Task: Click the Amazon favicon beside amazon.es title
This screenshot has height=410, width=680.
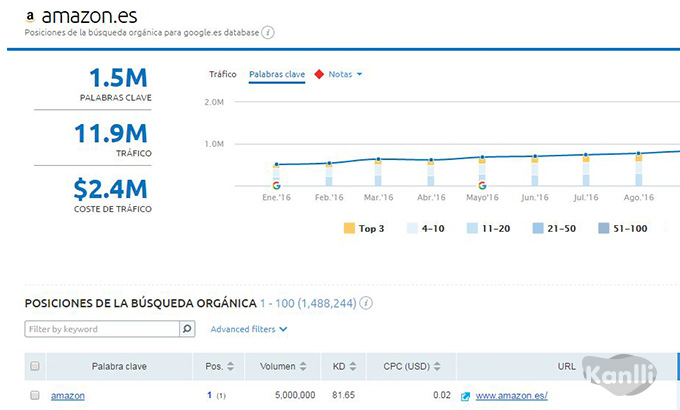Action: 30,17
